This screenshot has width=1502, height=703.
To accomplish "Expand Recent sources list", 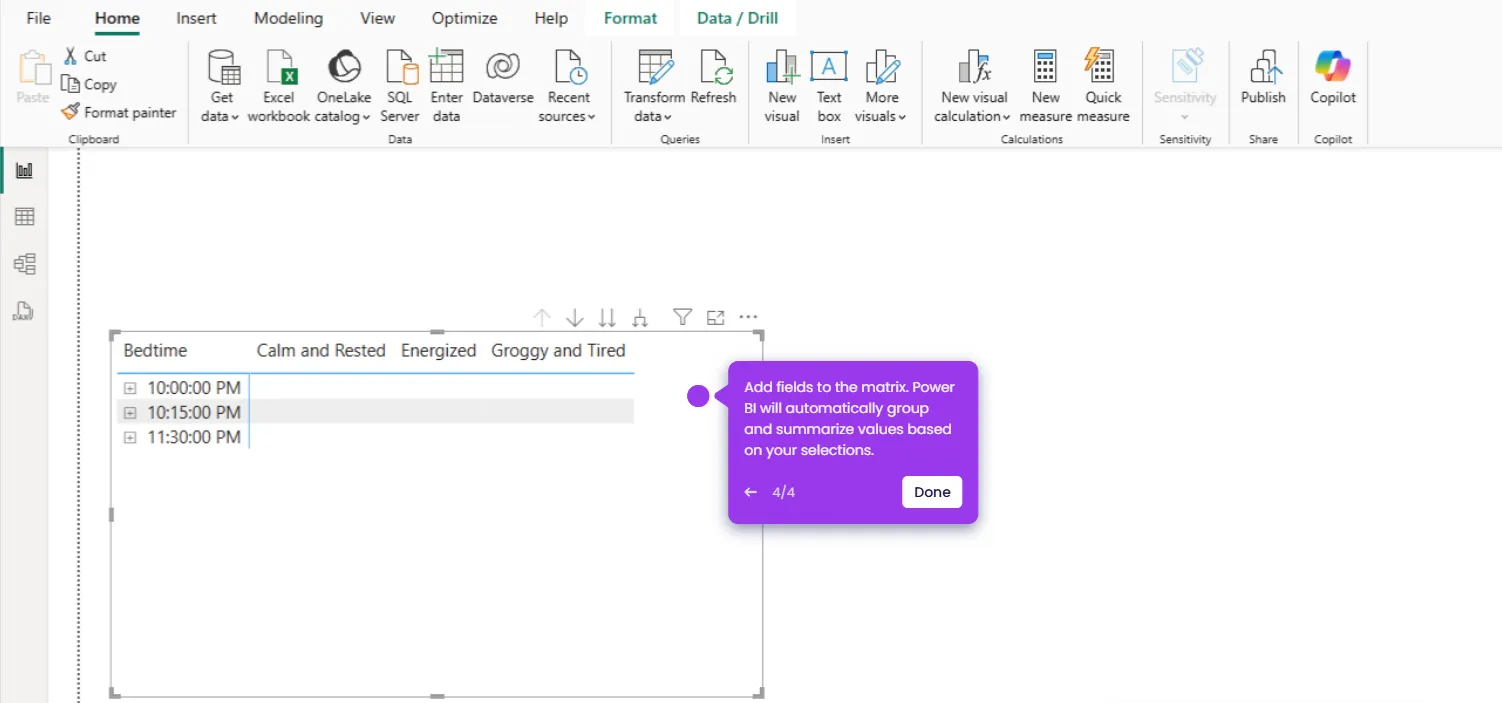I will click(568, 86).
